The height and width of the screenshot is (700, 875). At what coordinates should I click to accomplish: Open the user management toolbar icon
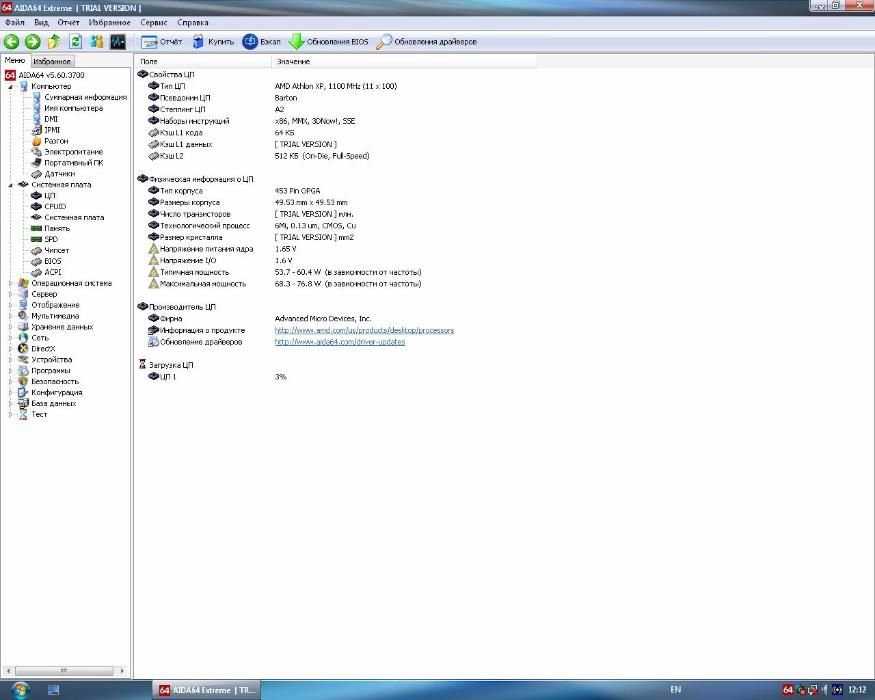coord(97,42)
